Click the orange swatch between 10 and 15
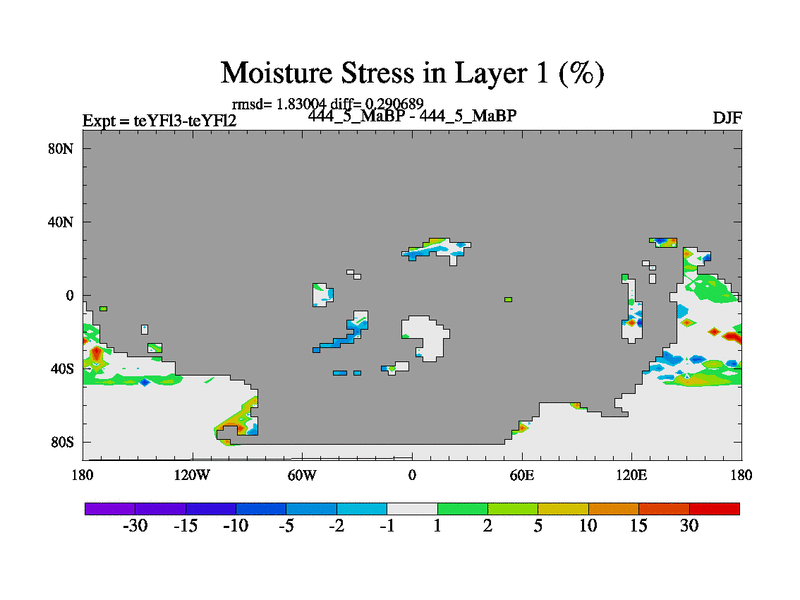Viewport: 800px width, 600px height. pos(613,509)
